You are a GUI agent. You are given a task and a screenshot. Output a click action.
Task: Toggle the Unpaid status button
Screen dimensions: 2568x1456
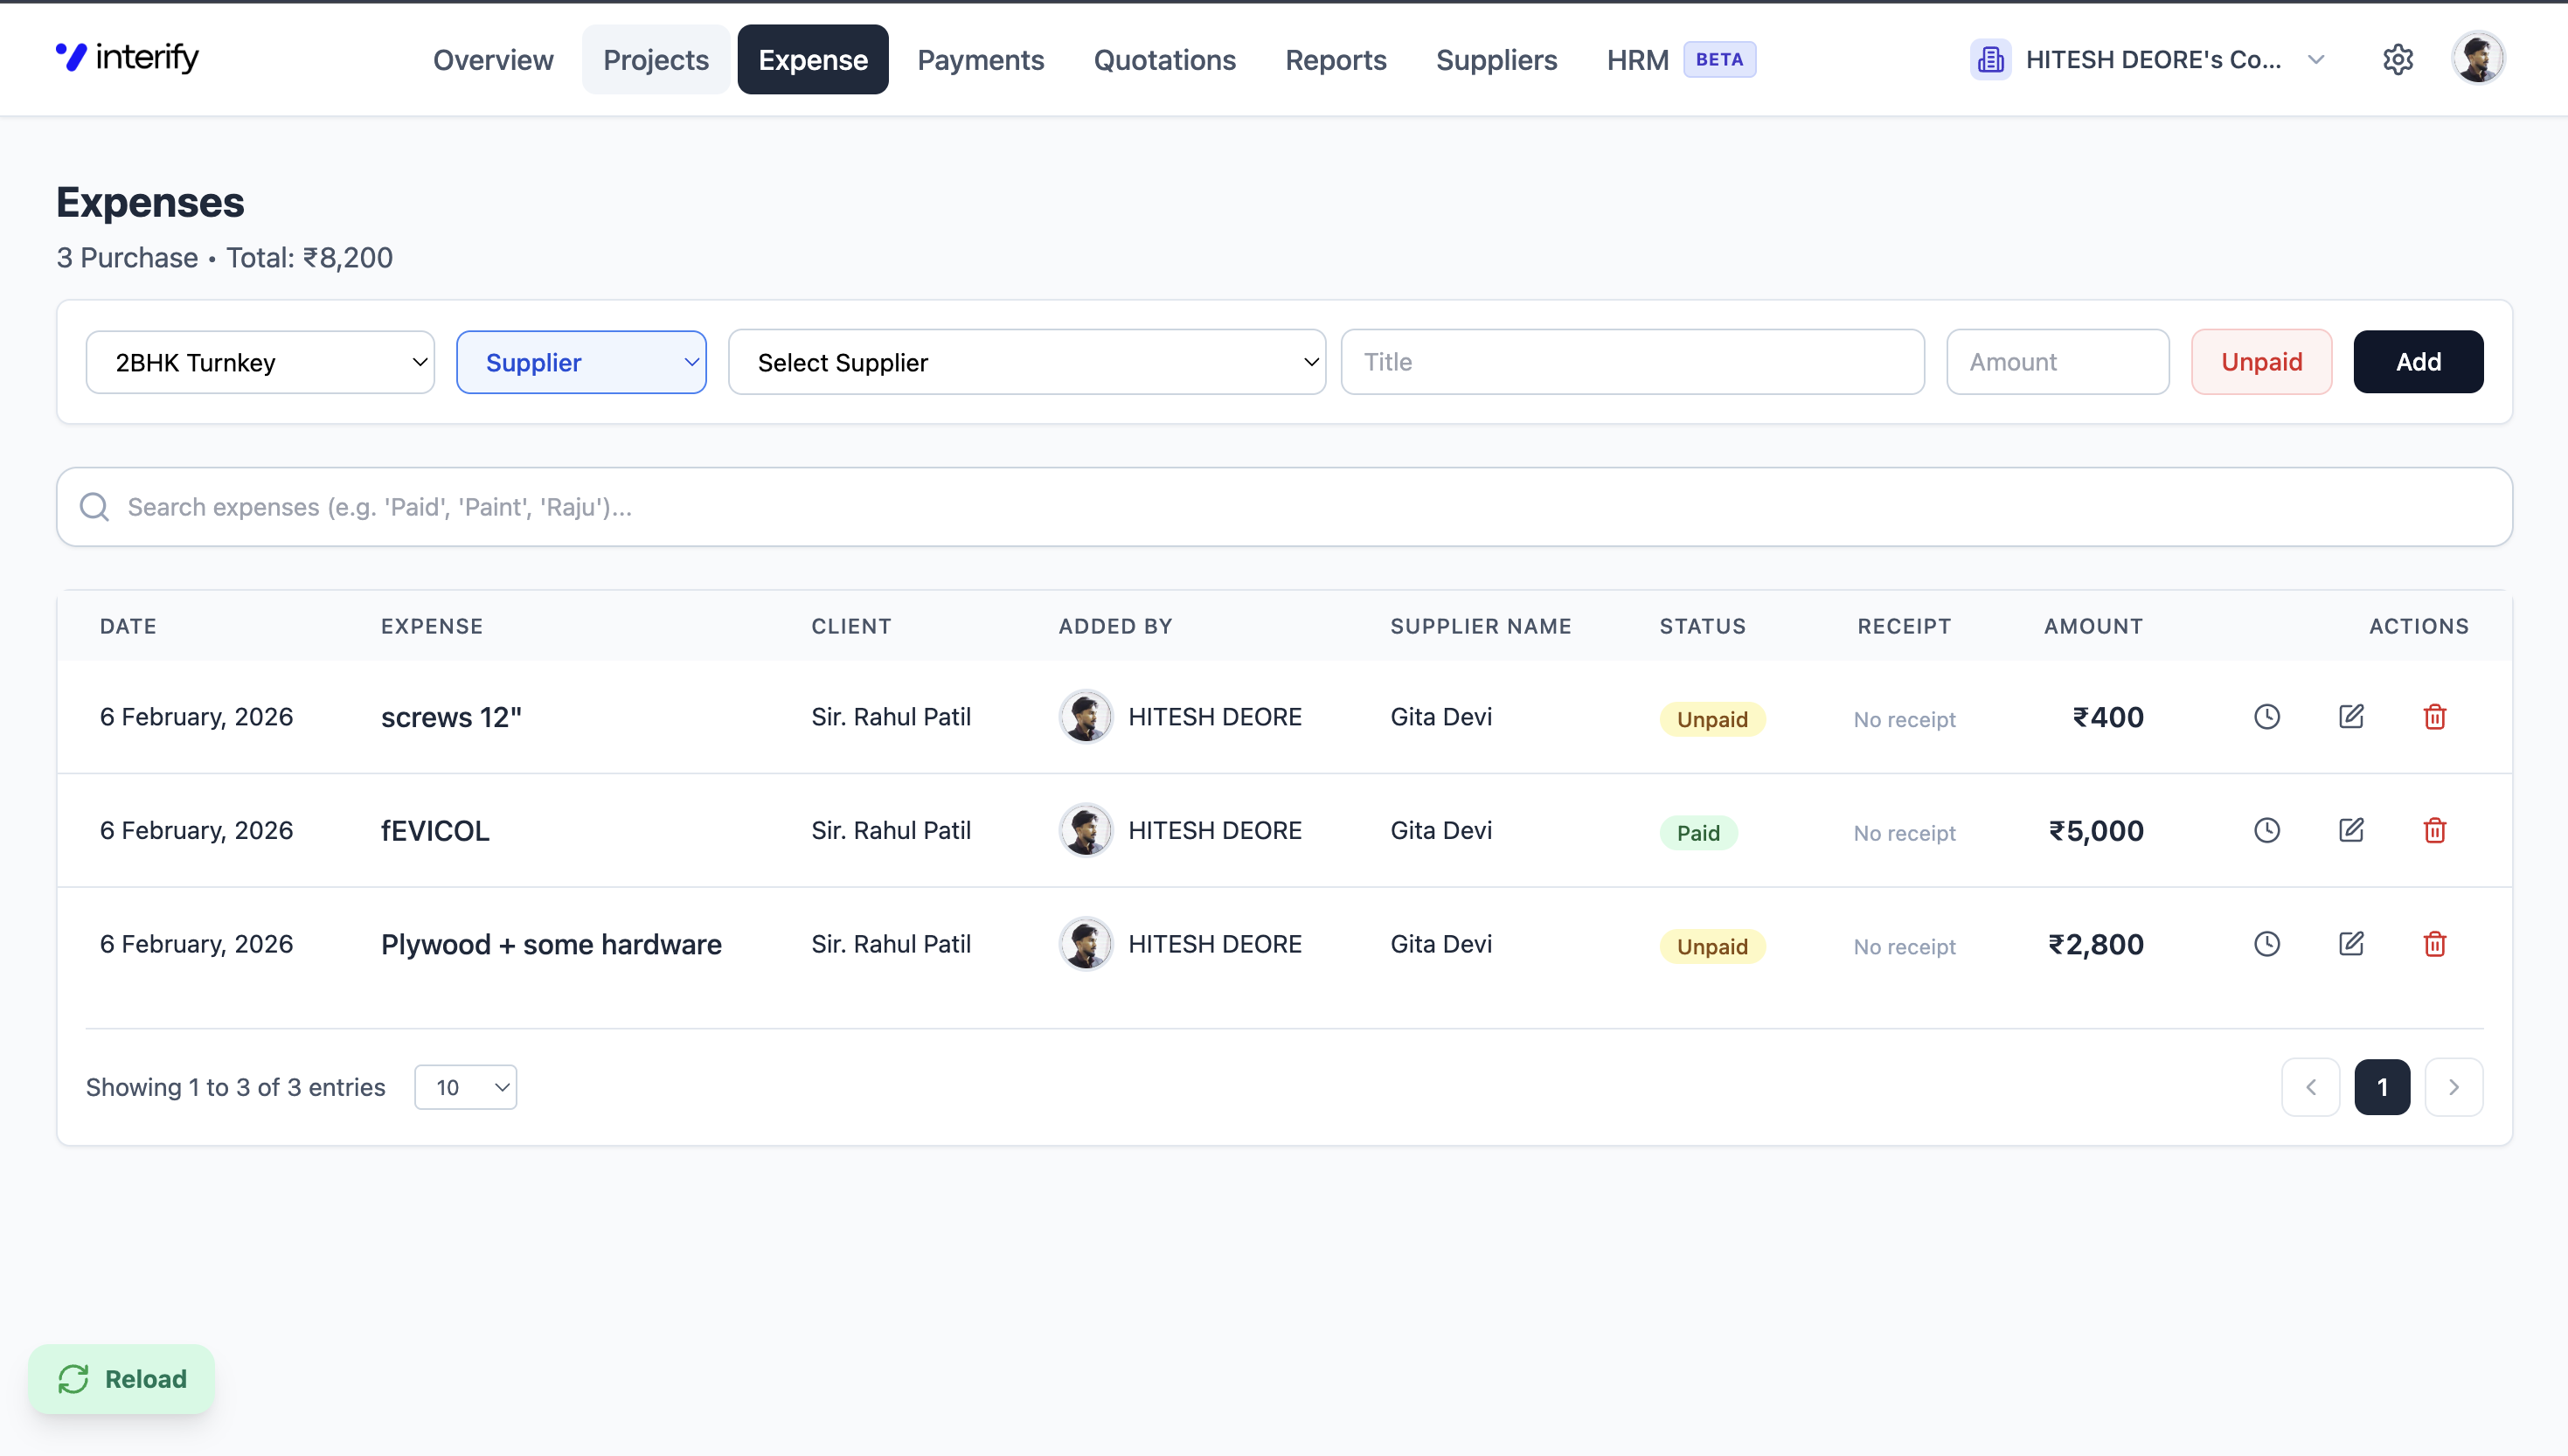(x=2261, y=362)
